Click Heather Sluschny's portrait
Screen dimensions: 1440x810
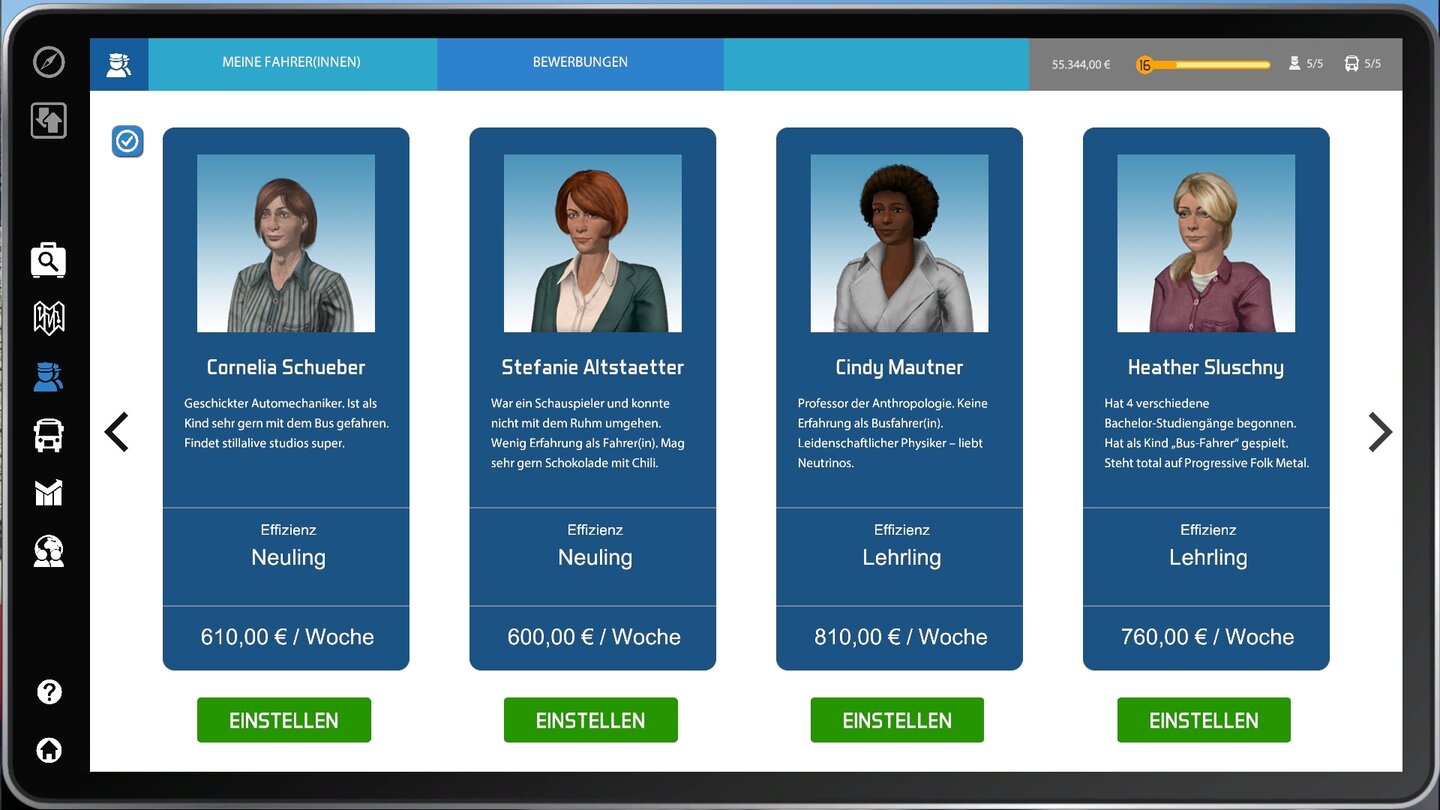[x=1206, y=243]
